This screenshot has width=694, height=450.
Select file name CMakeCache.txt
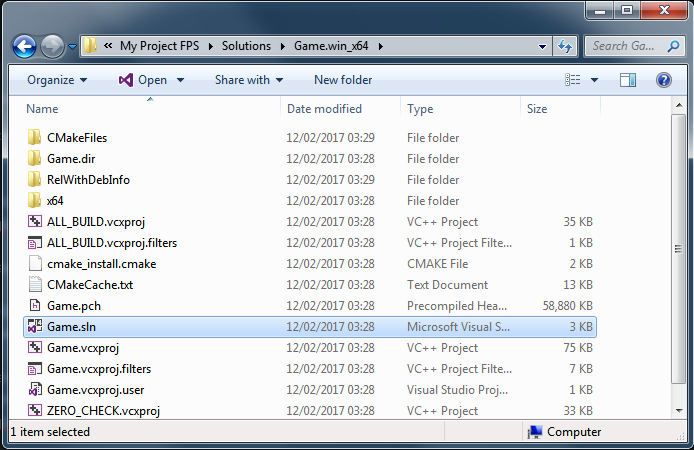tap(90, 285)
